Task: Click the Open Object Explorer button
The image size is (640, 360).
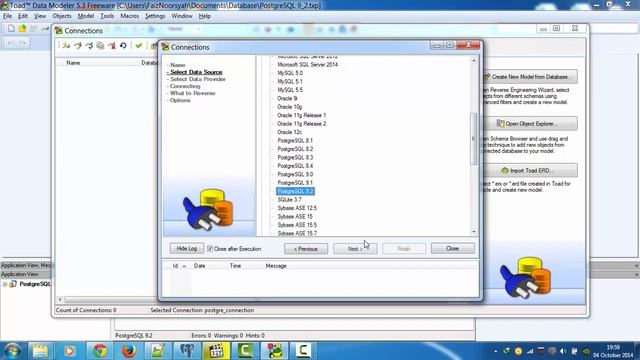Action: [x=530, y=123]
